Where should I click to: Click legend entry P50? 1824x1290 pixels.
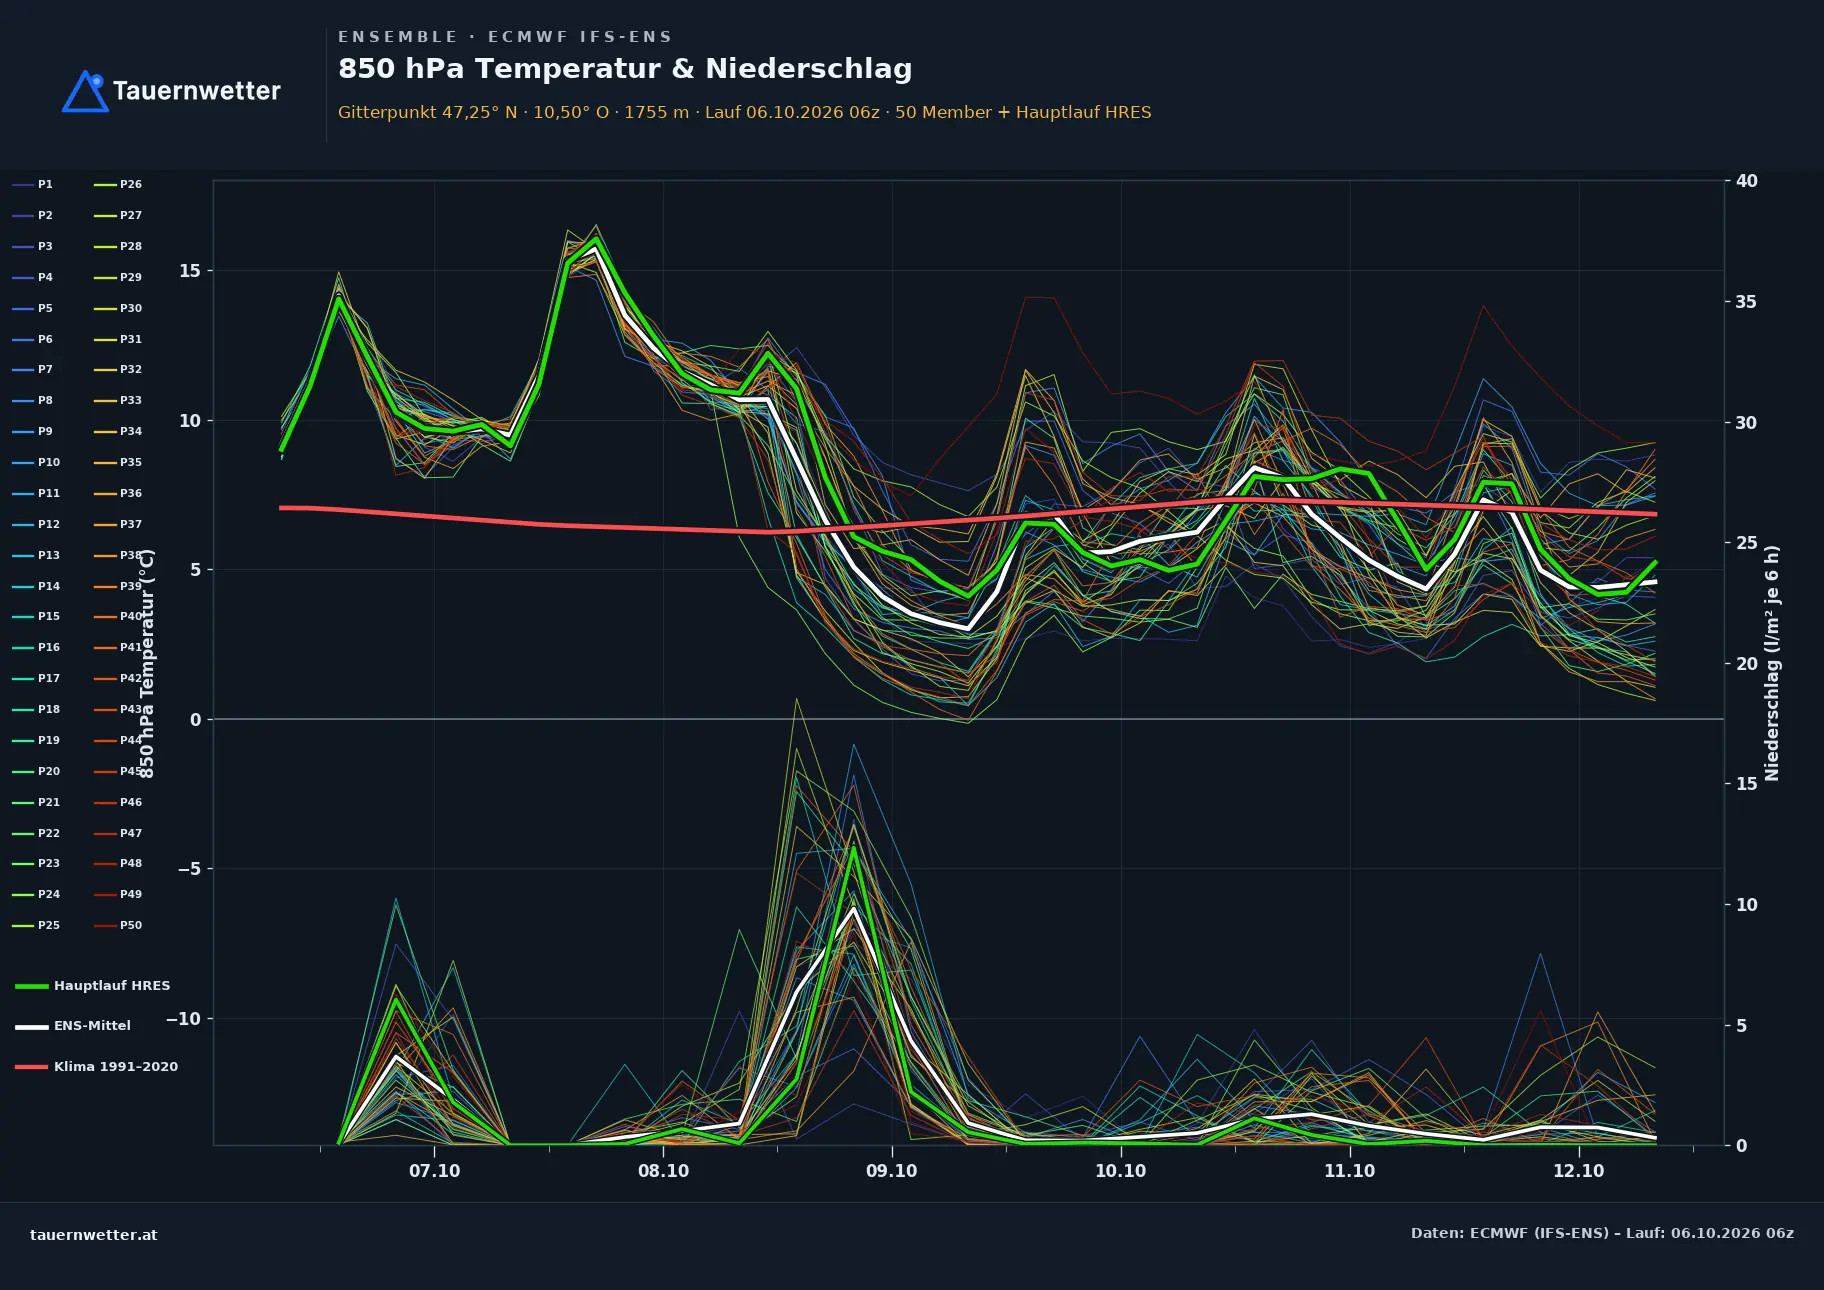(118, 926)
